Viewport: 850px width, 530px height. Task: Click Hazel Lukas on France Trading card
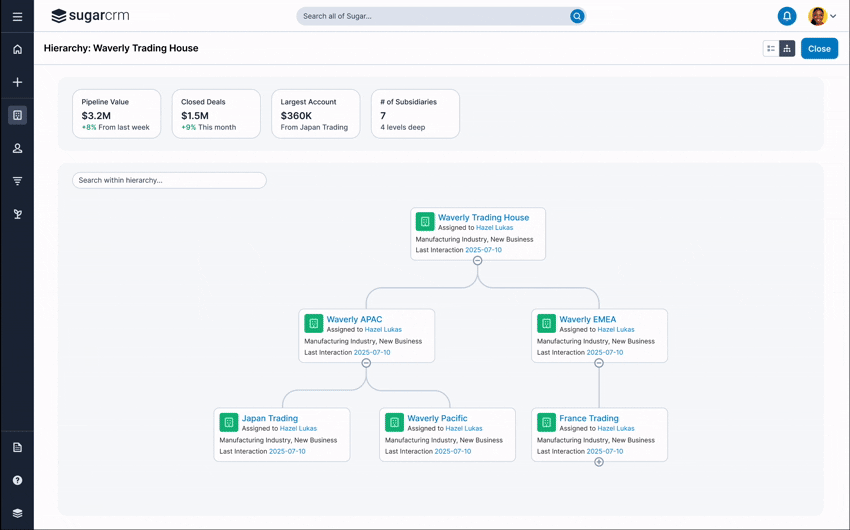click(616, 428)
